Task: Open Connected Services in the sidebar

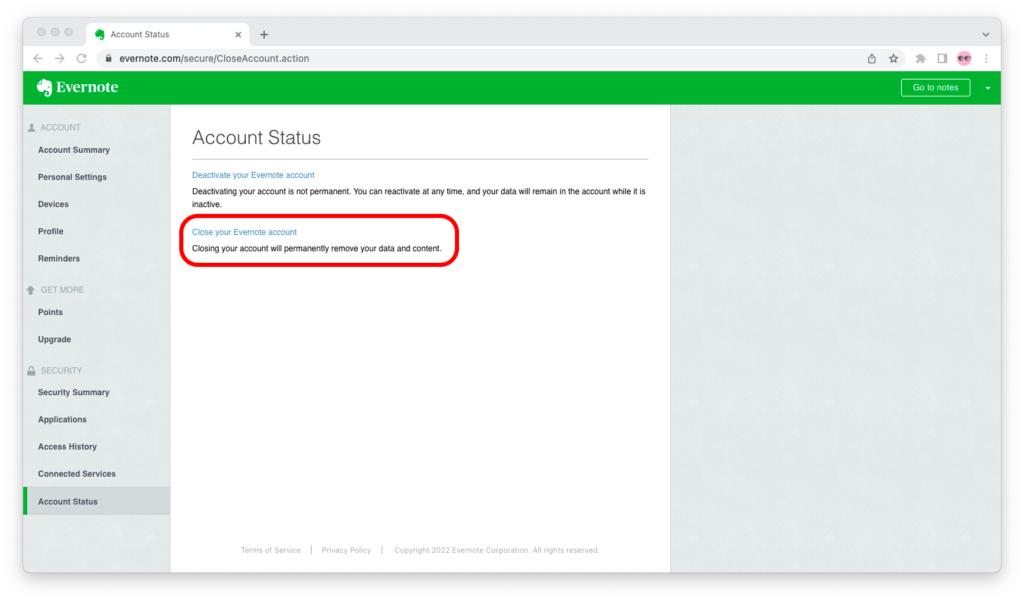Action: click(x=76, y=474)
